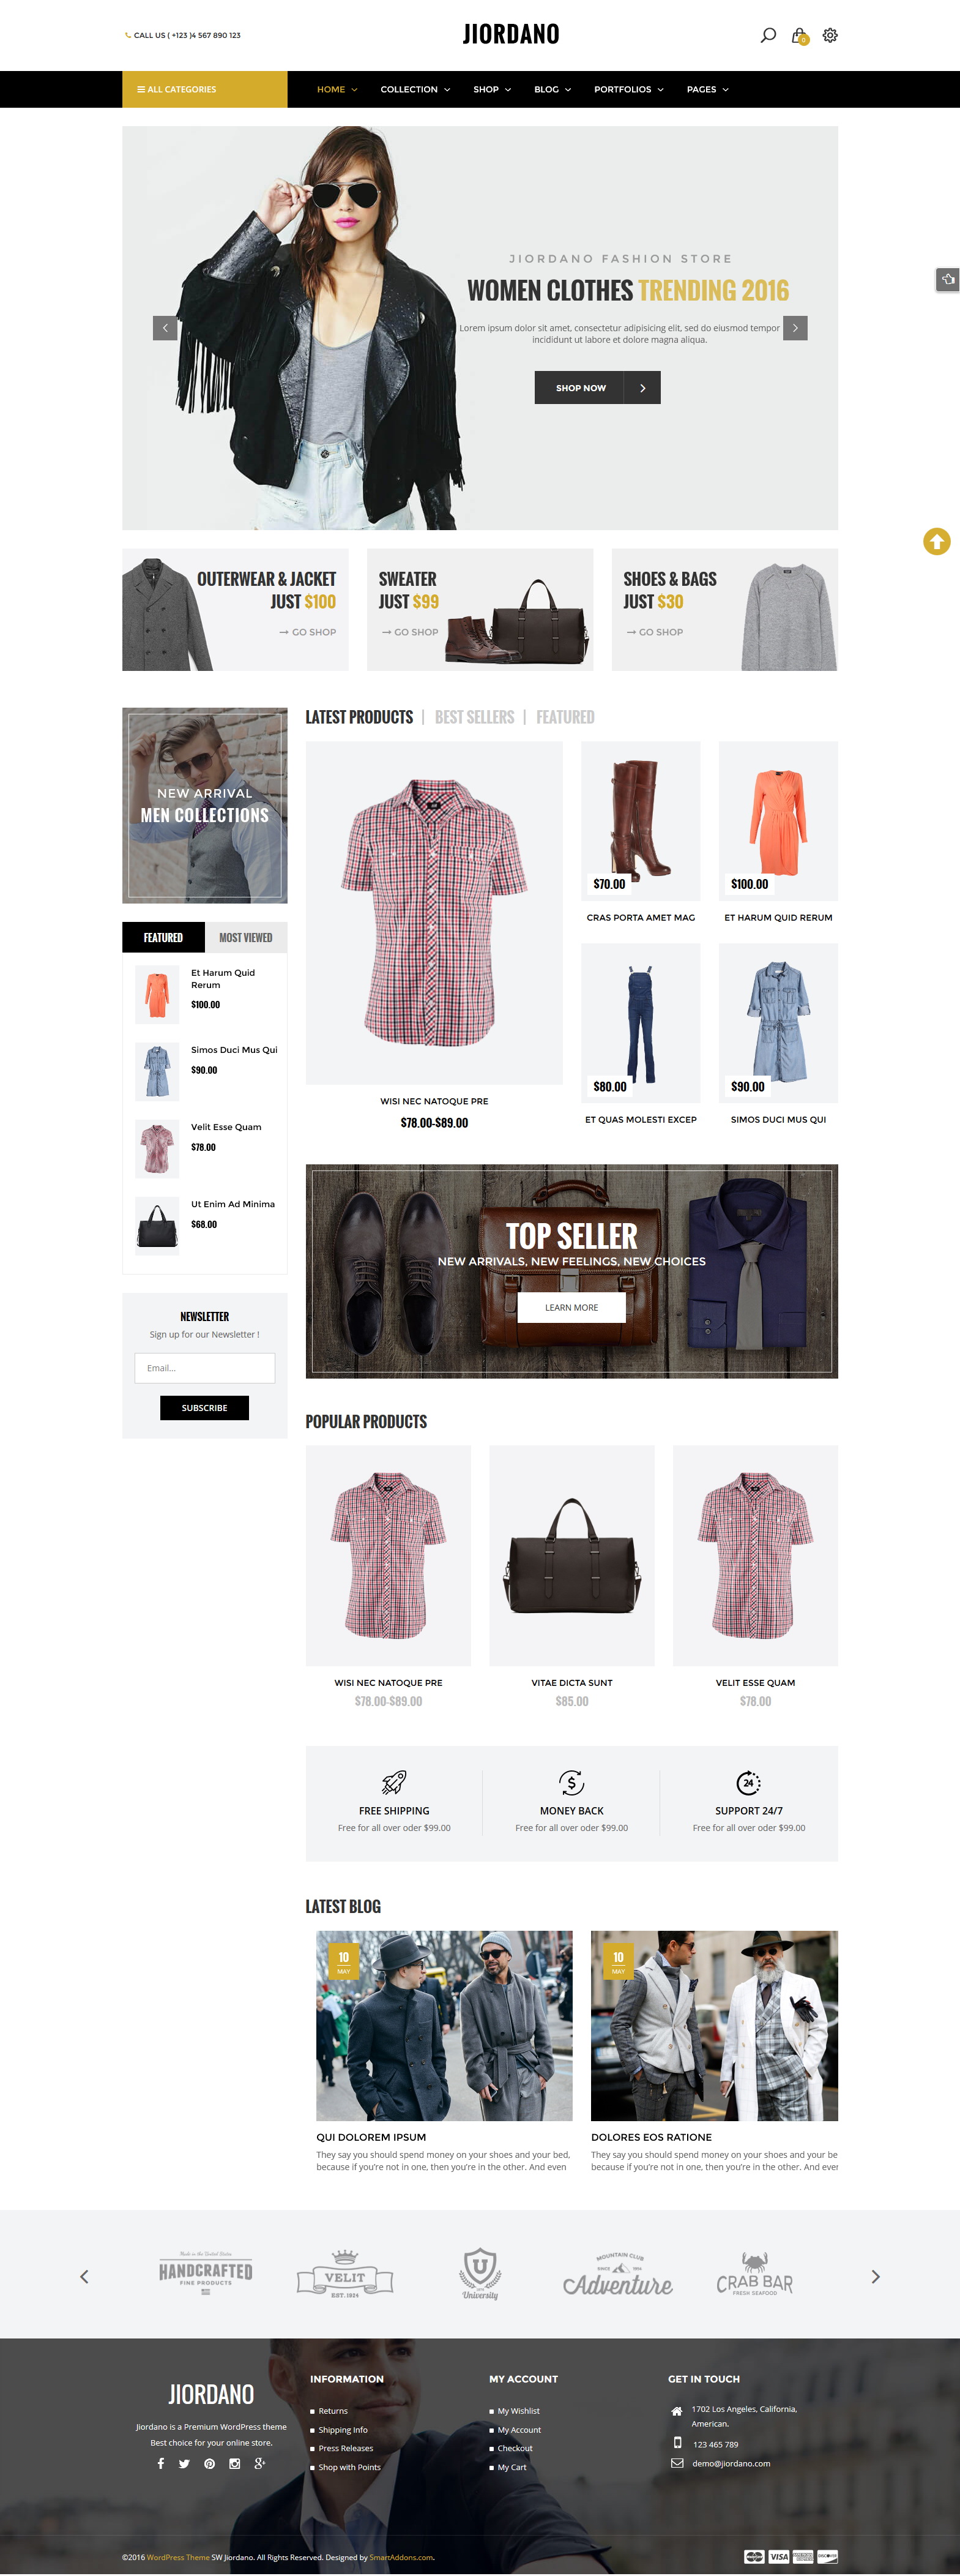Expand the Collection menu dropdown

[x=415, y=90]
